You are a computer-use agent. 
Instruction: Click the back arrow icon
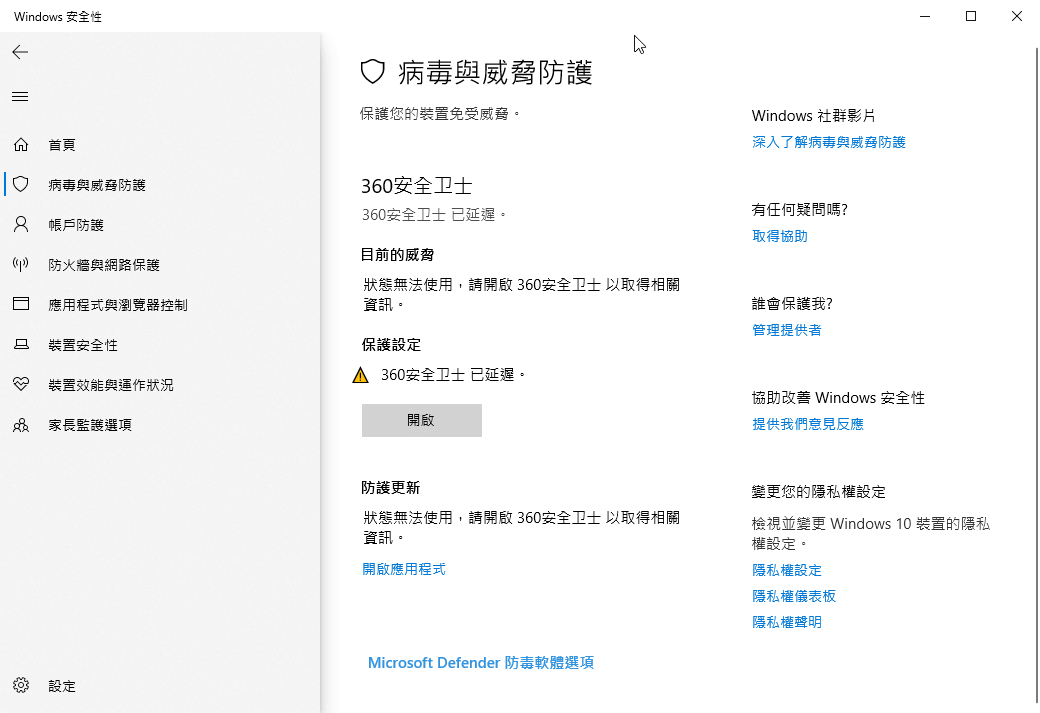click(20, 52)
